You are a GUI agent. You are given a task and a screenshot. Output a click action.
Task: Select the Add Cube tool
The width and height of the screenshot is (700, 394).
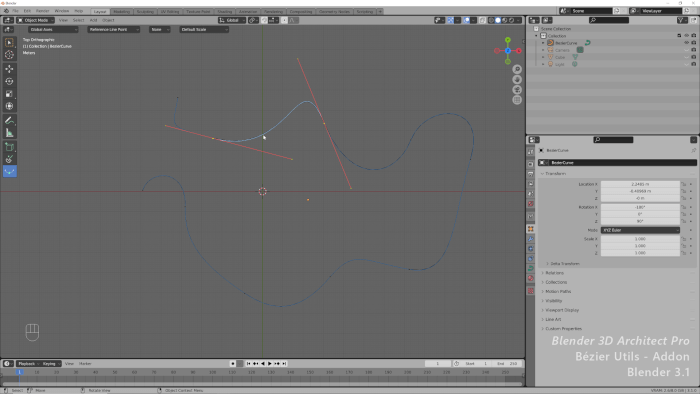pyautogui.click(x=9, y=147)
